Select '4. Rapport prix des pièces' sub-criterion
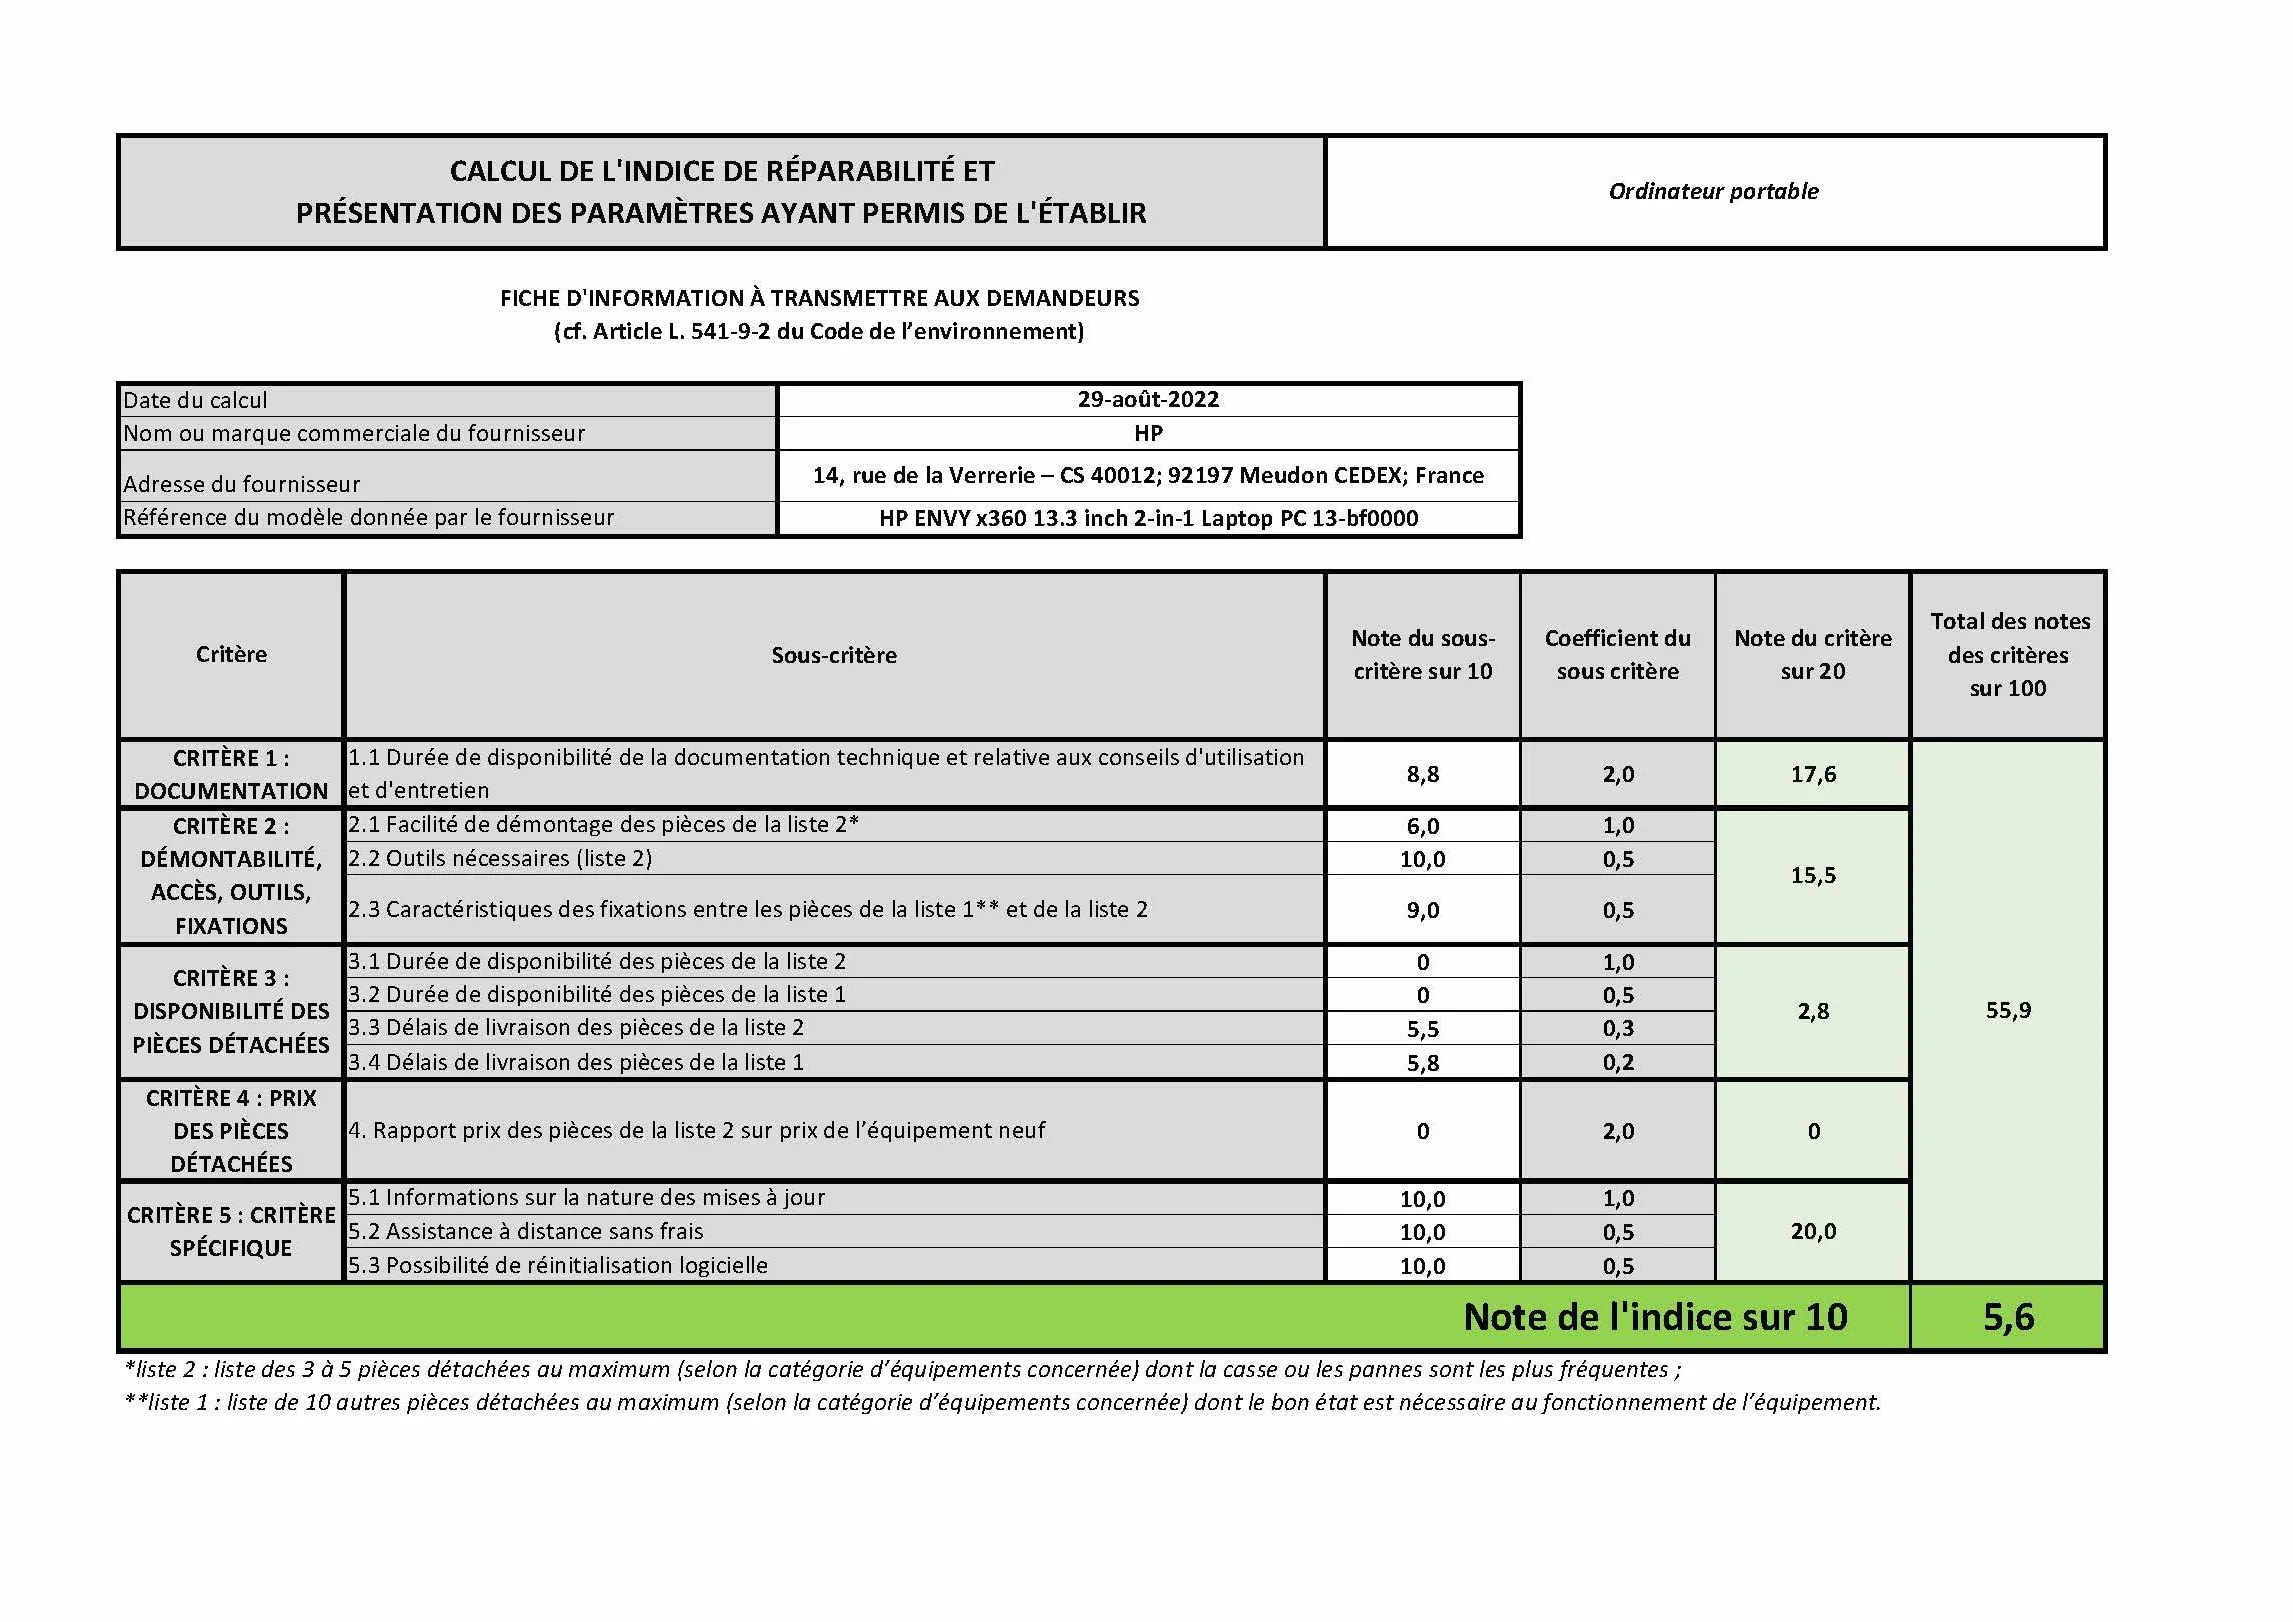Viewport: 2293px width, 1622px height. pos(697,1130)
